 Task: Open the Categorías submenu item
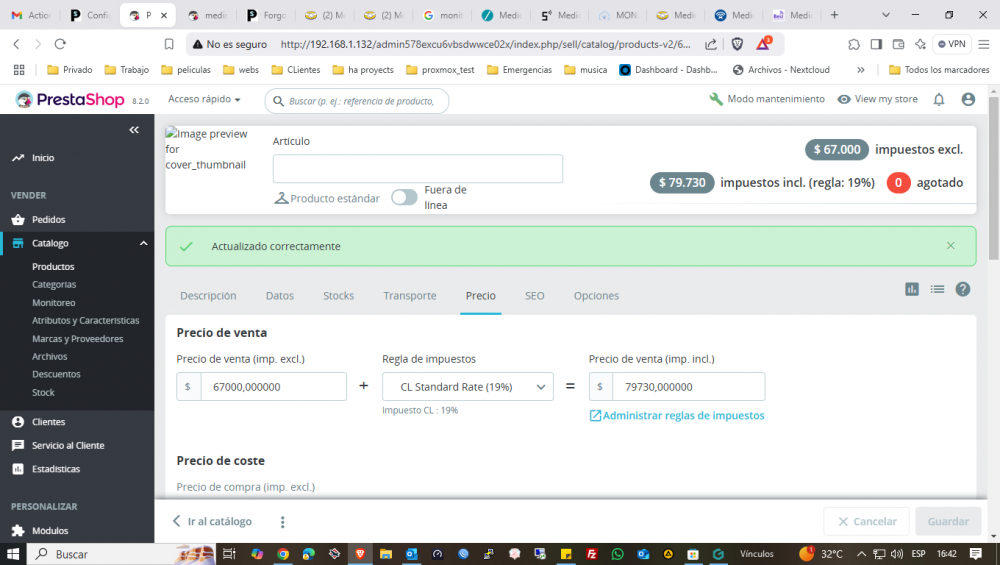(x=54, y=284)
